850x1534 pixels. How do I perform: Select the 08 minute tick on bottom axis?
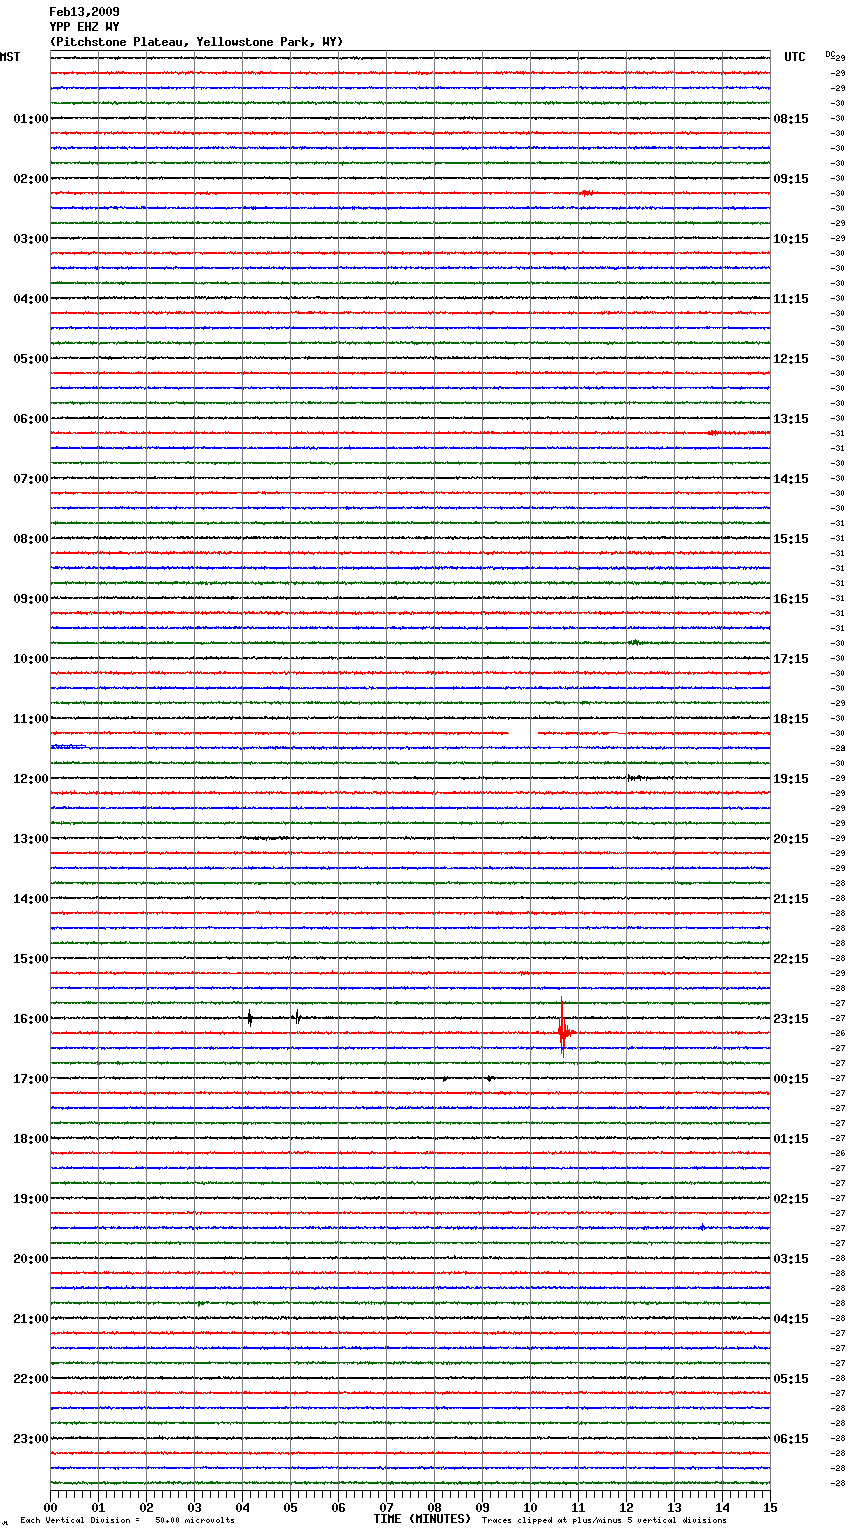pyautogui.click(x=434, y=1507)
